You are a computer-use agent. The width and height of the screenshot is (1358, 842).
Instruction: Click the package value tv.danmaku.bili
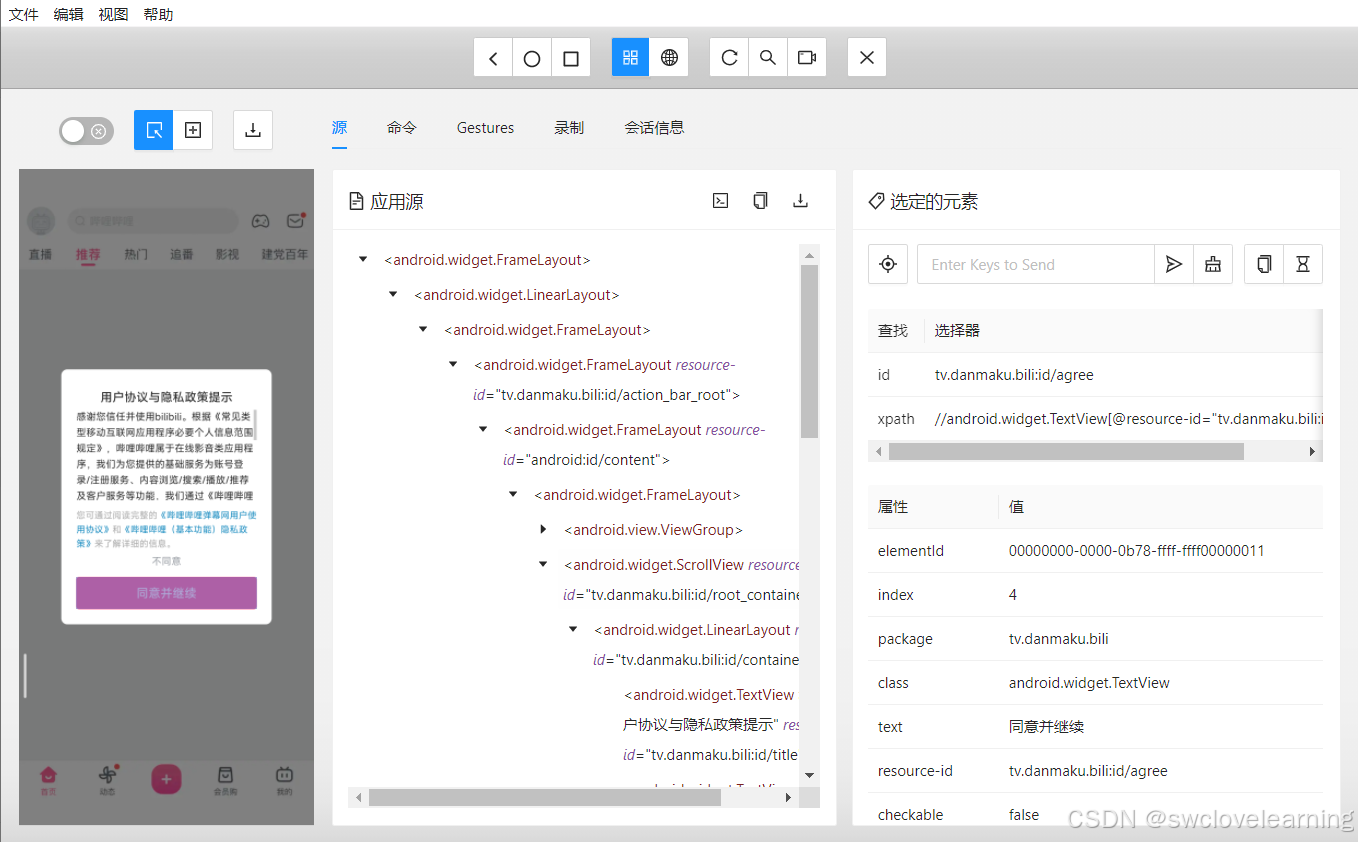pyautogui.click(x=1058, y=639)
